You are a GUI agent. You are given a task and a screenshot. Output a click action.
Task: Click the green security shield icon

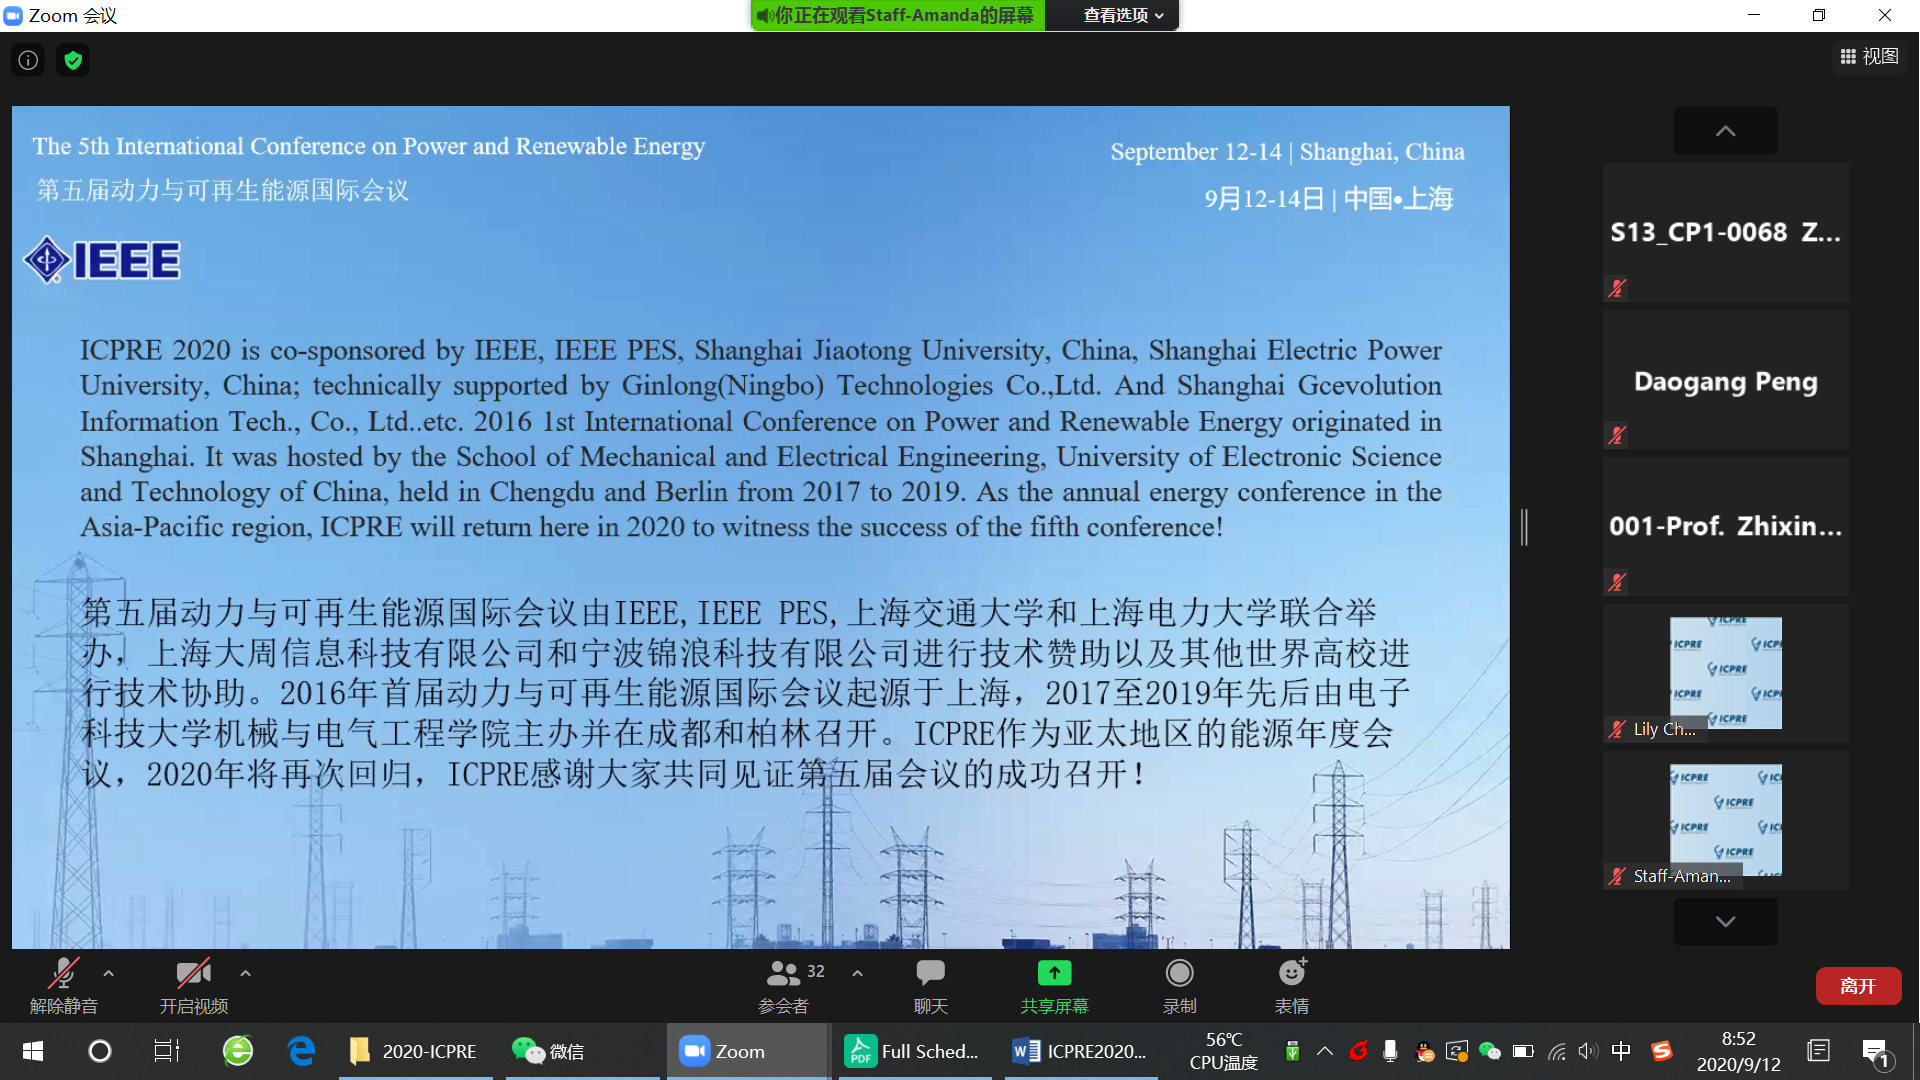73,60
